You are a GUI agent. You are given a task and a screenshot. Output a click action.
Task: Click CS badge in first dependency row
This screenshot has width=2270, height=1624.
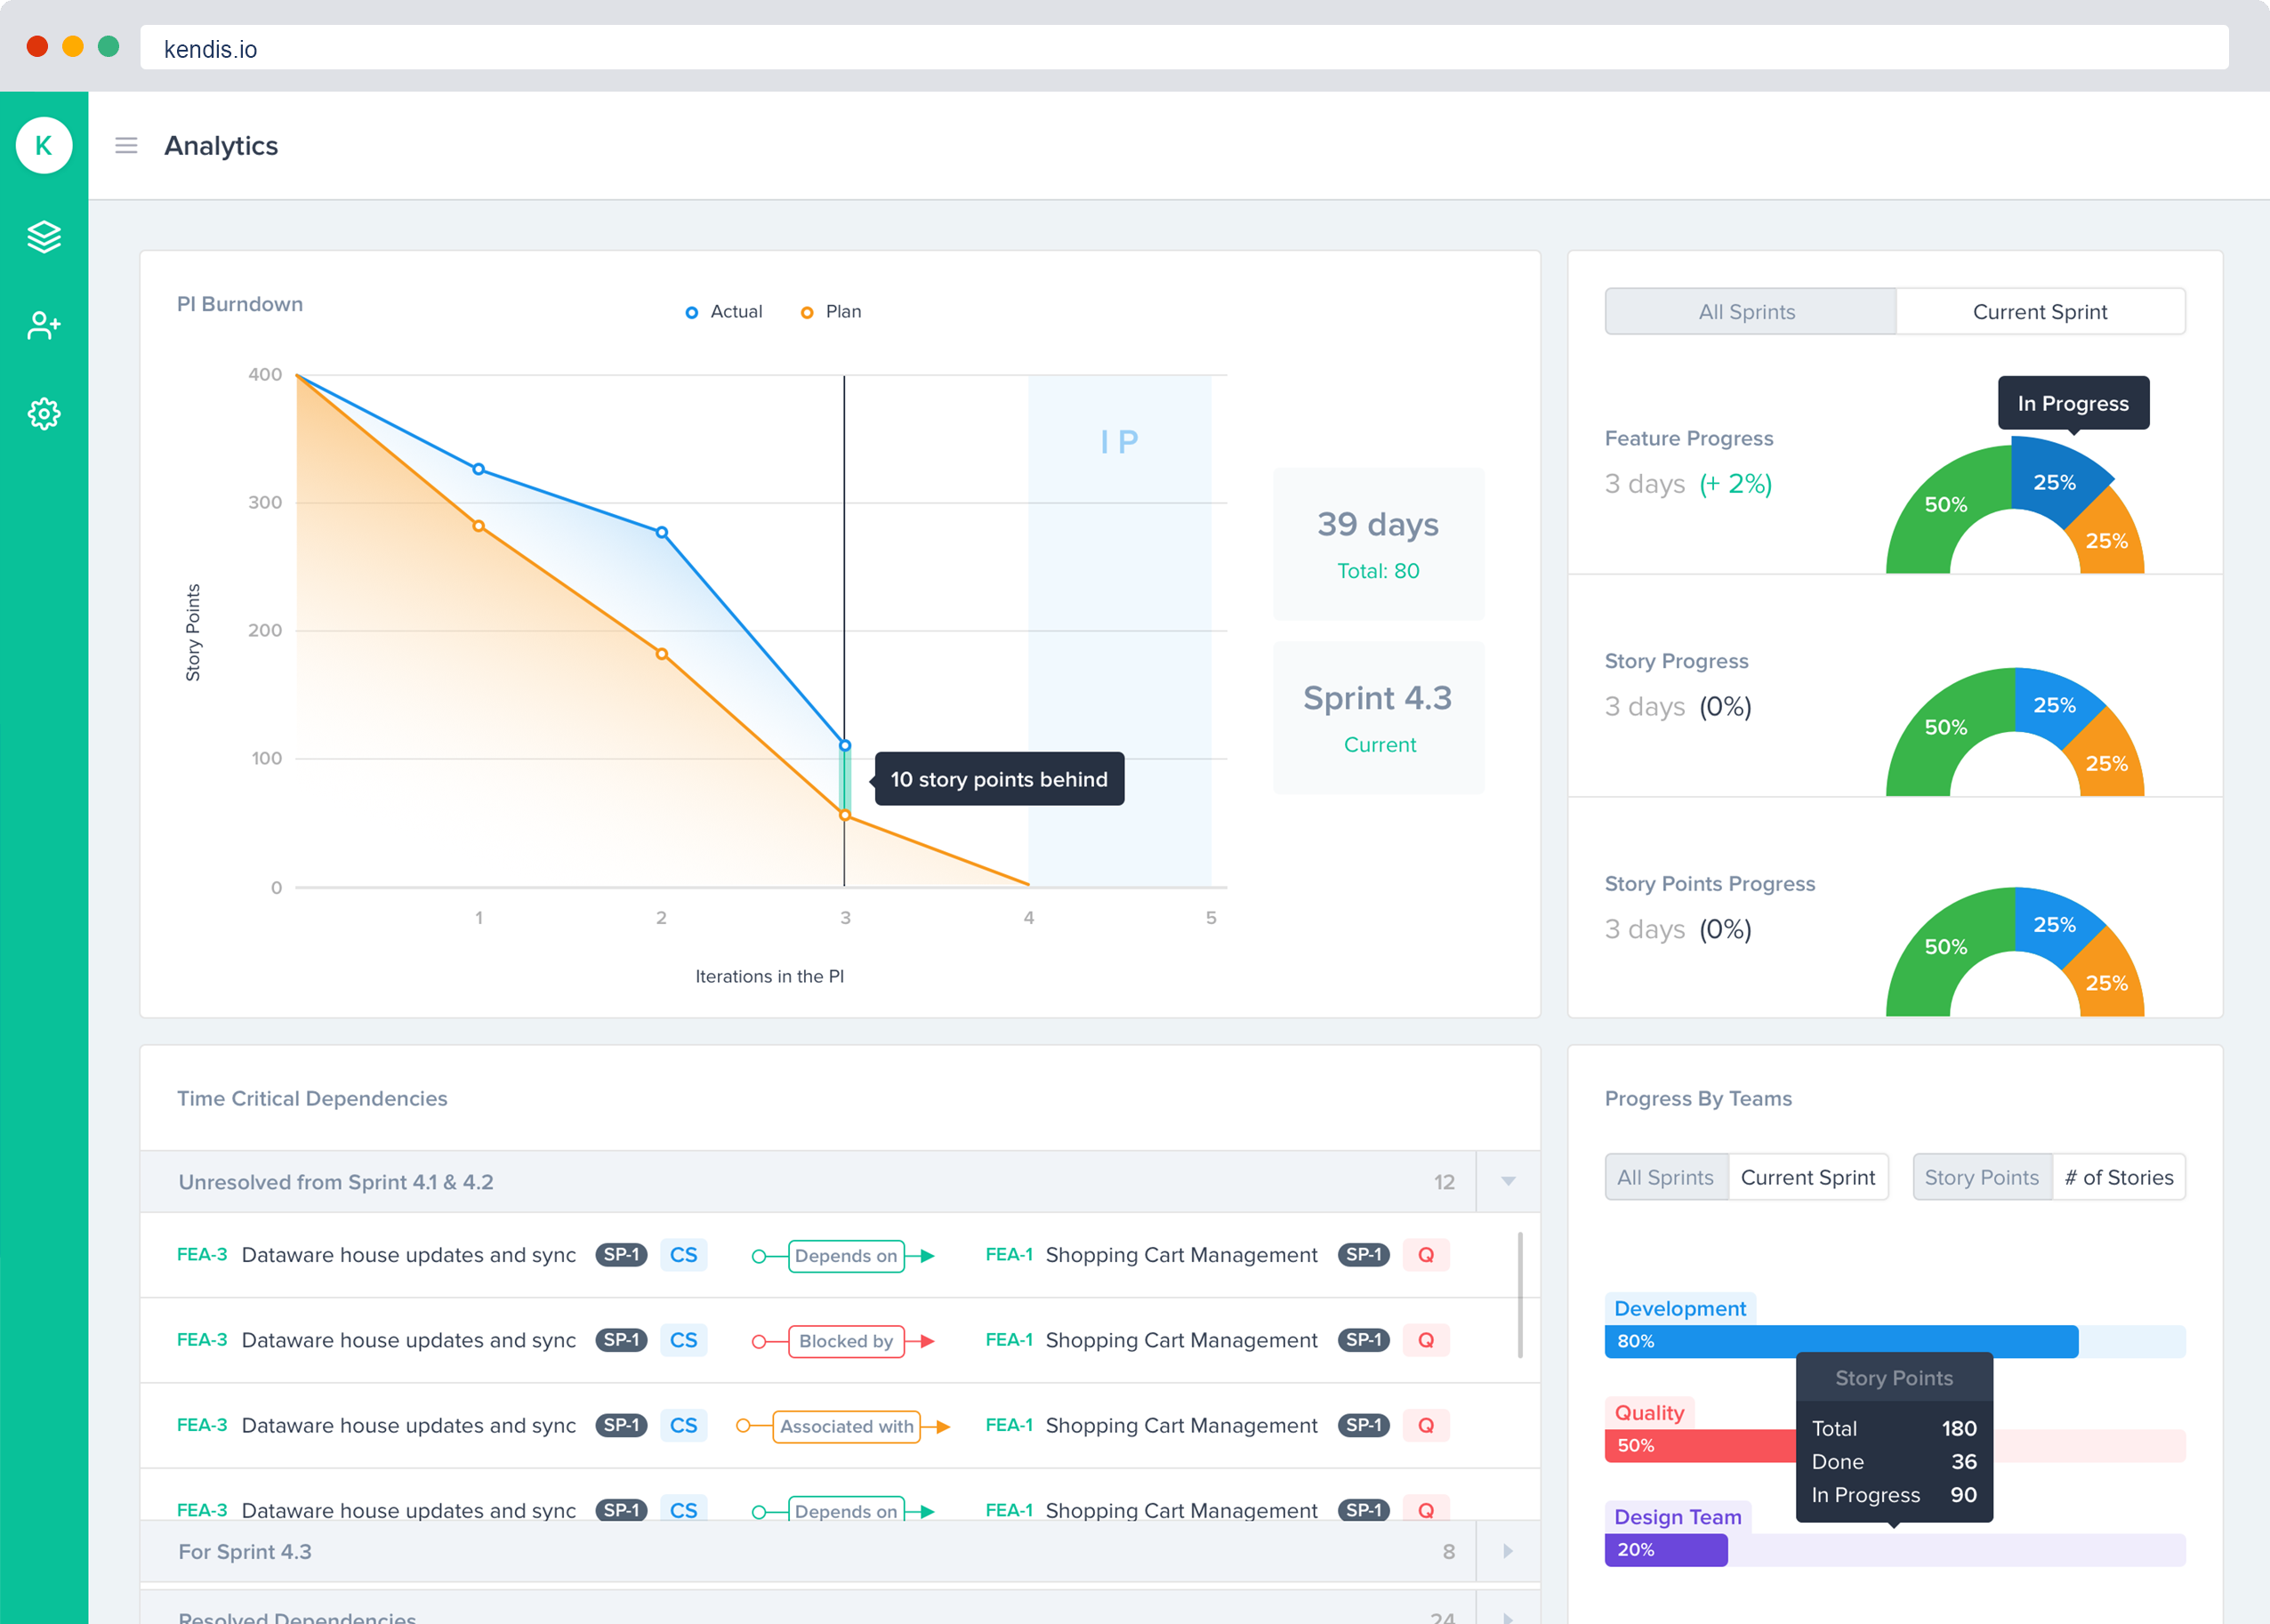click(x=684, y=1255)
